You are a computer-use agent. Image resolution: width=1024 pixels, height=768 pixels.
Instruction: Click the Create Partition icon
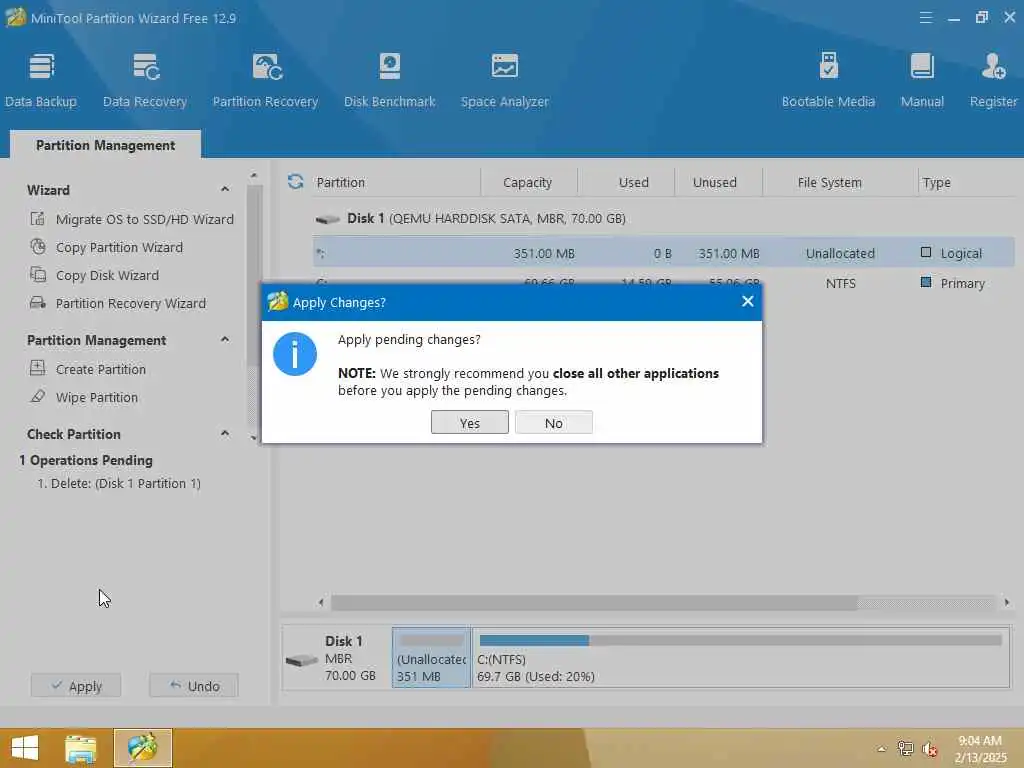point(38,368)
